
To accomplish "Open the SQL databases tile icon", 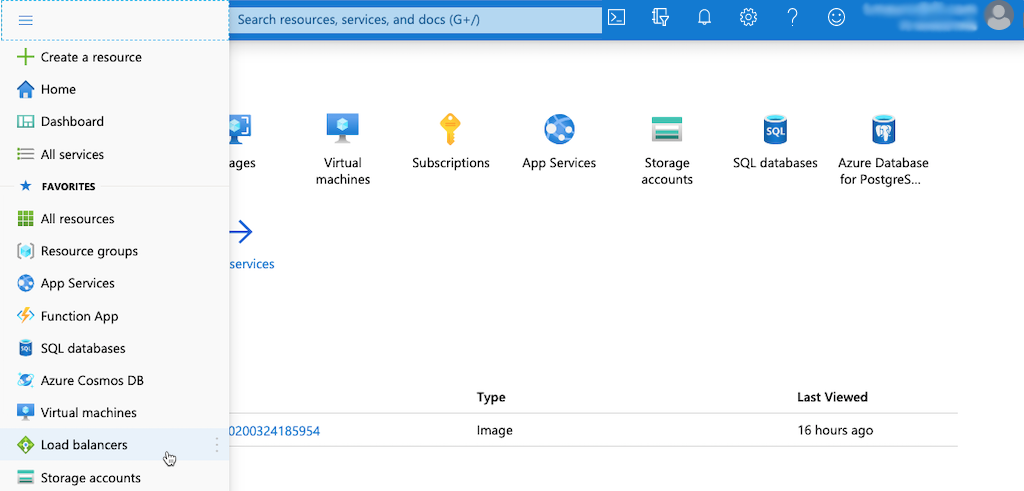I will click(x=775, y=129).
